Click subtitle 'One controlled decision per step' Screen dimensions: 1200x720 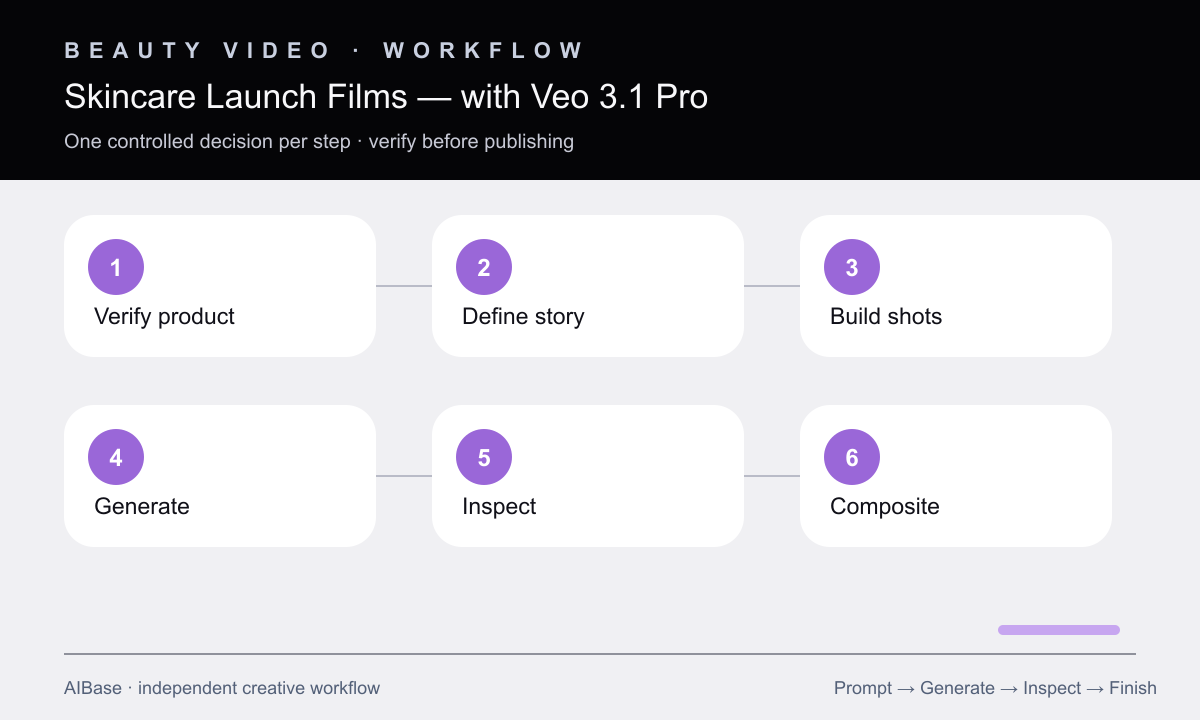tap(207, 141)
